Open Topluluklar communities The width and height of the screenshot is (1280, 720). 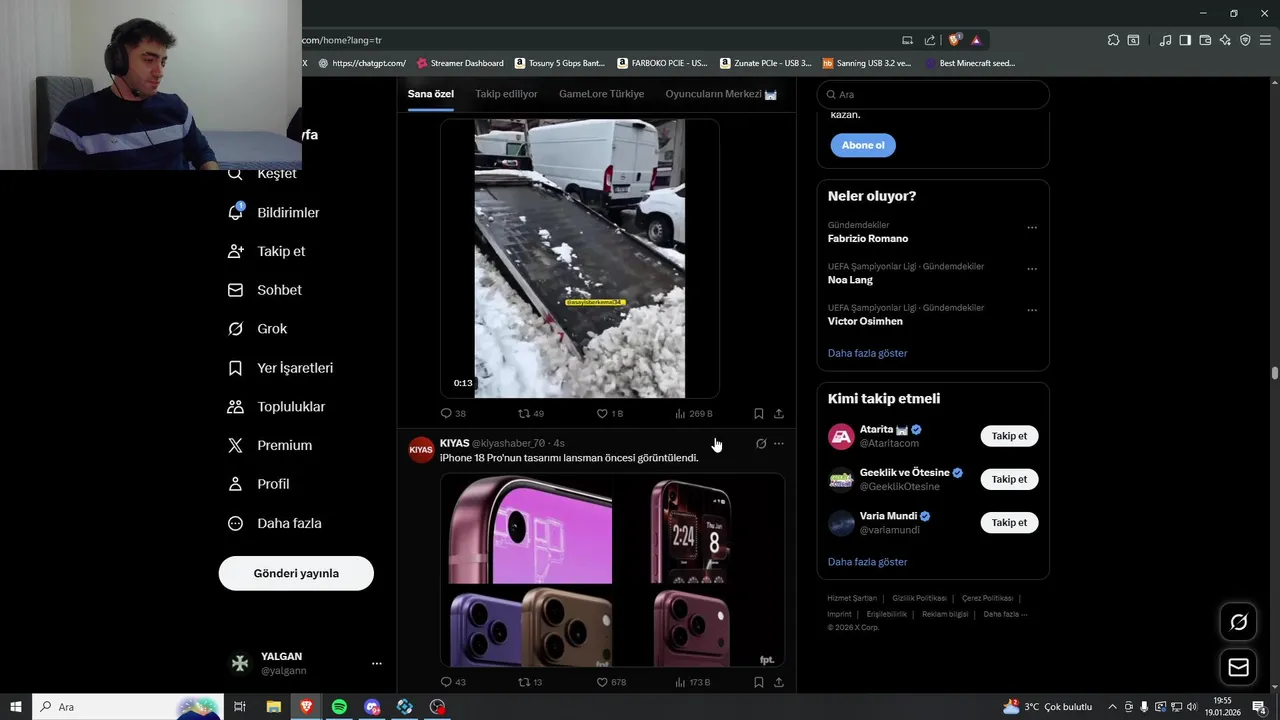[x=277, y=407]
